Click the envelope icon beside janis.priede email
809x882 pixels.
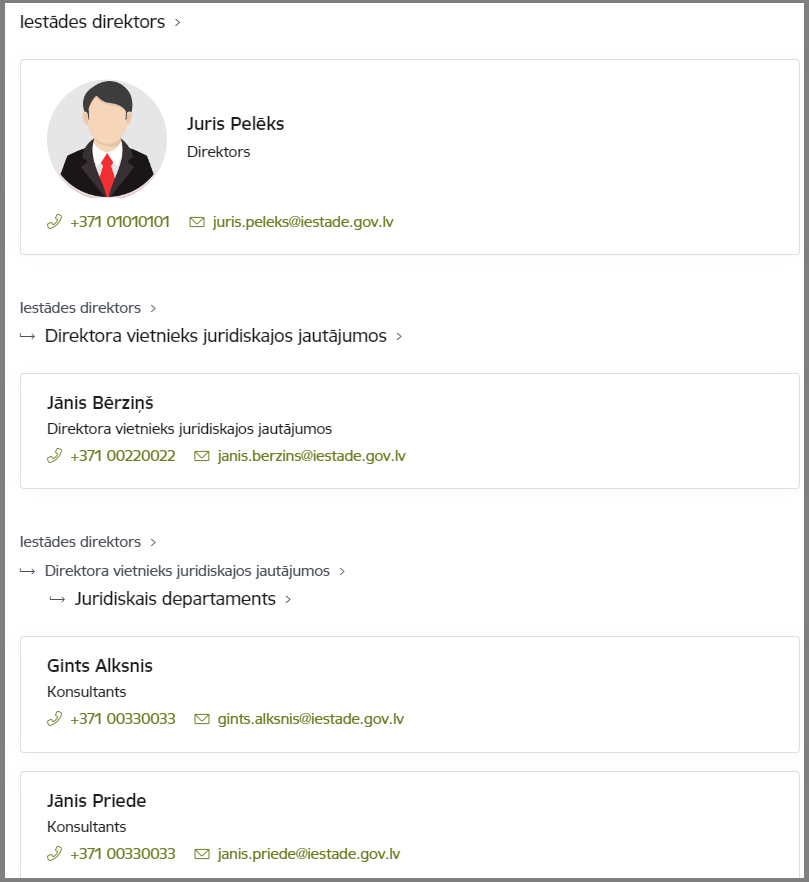pos(202,854)
